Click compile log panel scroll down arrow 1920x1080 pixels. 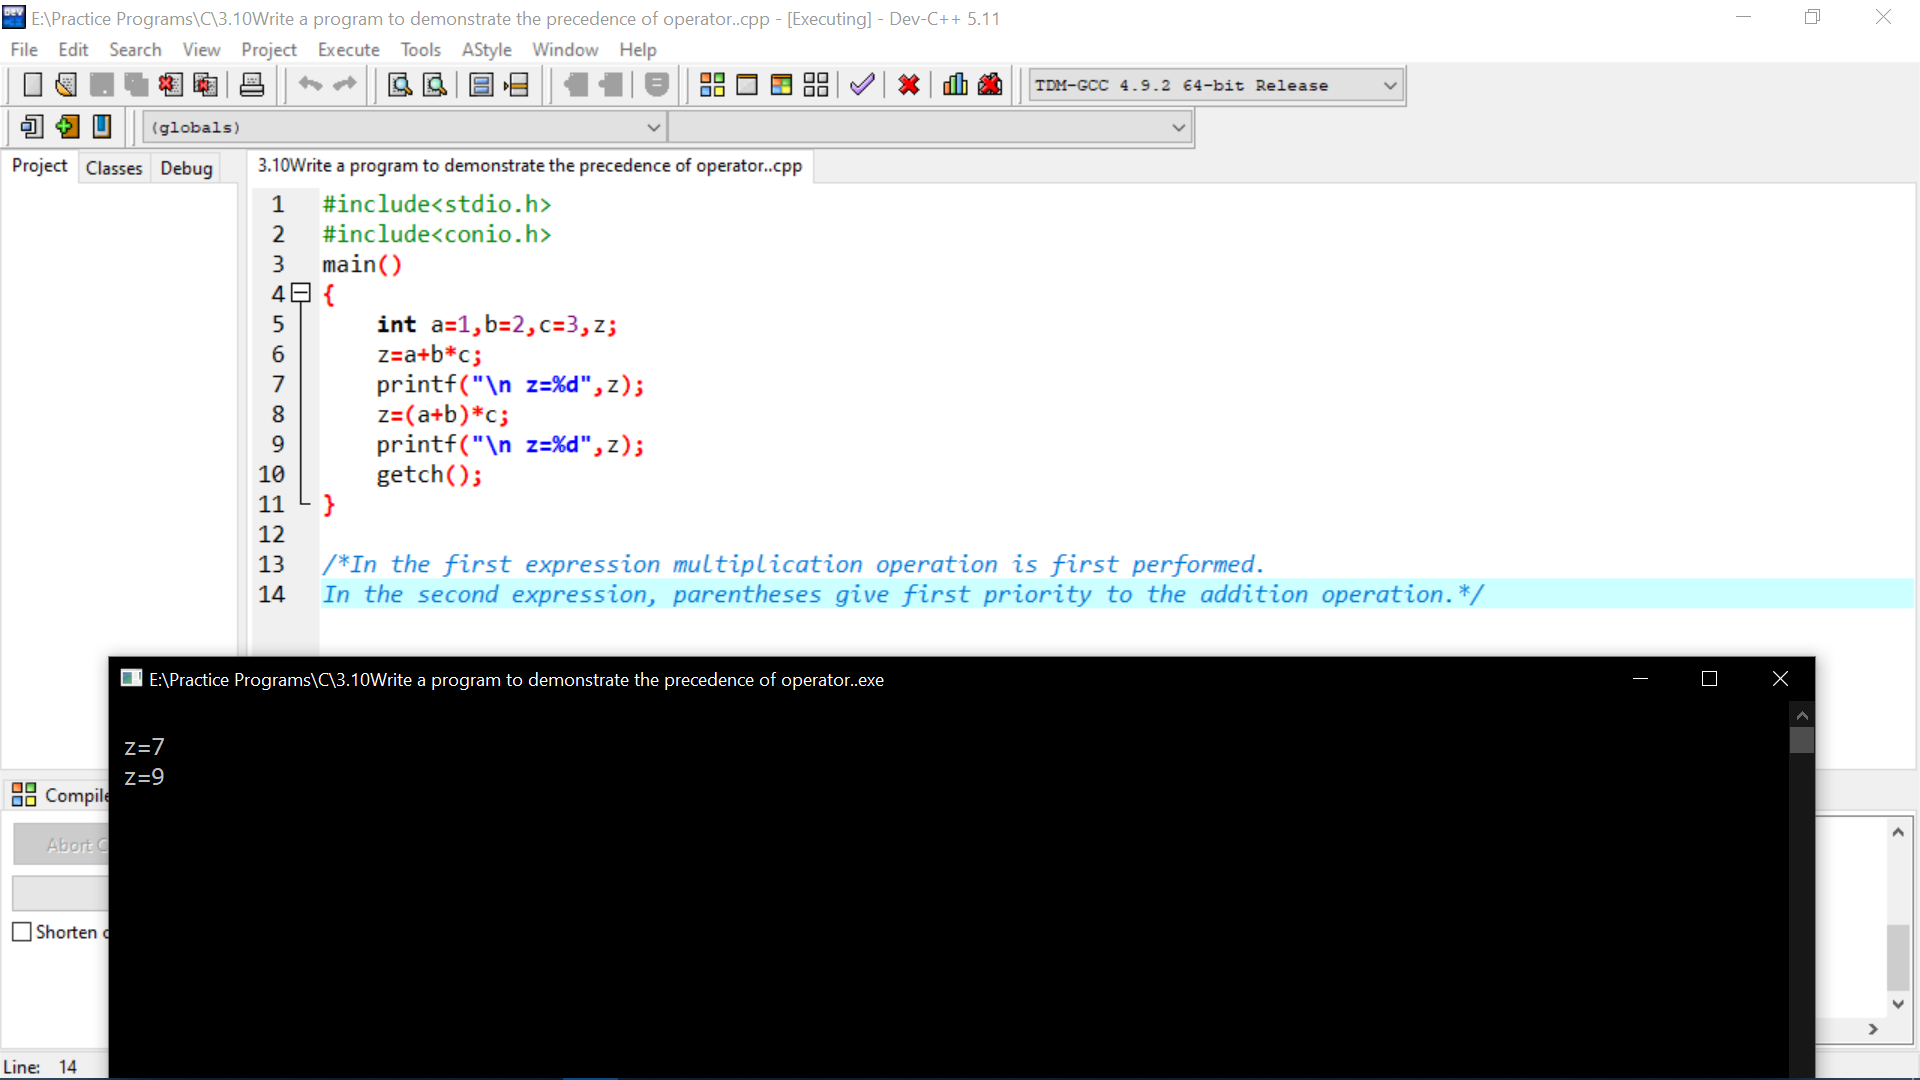click(1898, 1004)
